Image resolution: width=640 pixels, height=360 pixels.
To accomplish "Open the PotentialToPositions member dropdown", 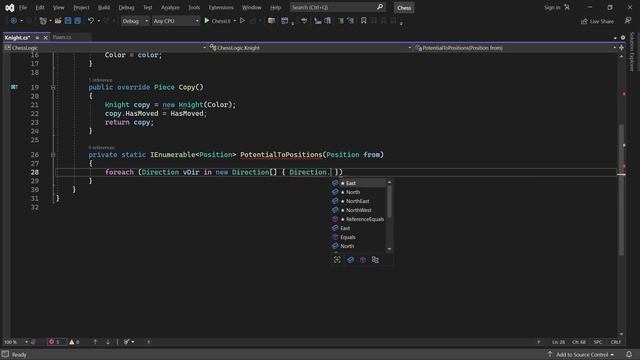I will click(x=515, y=48).
